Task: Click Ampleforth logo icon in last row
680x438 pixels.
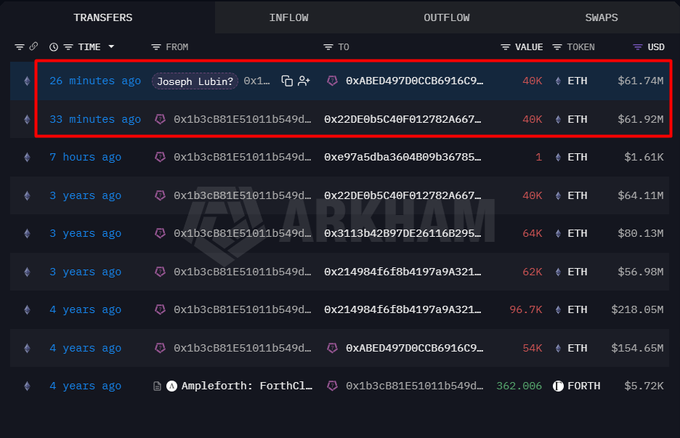Action: [172, 386]
